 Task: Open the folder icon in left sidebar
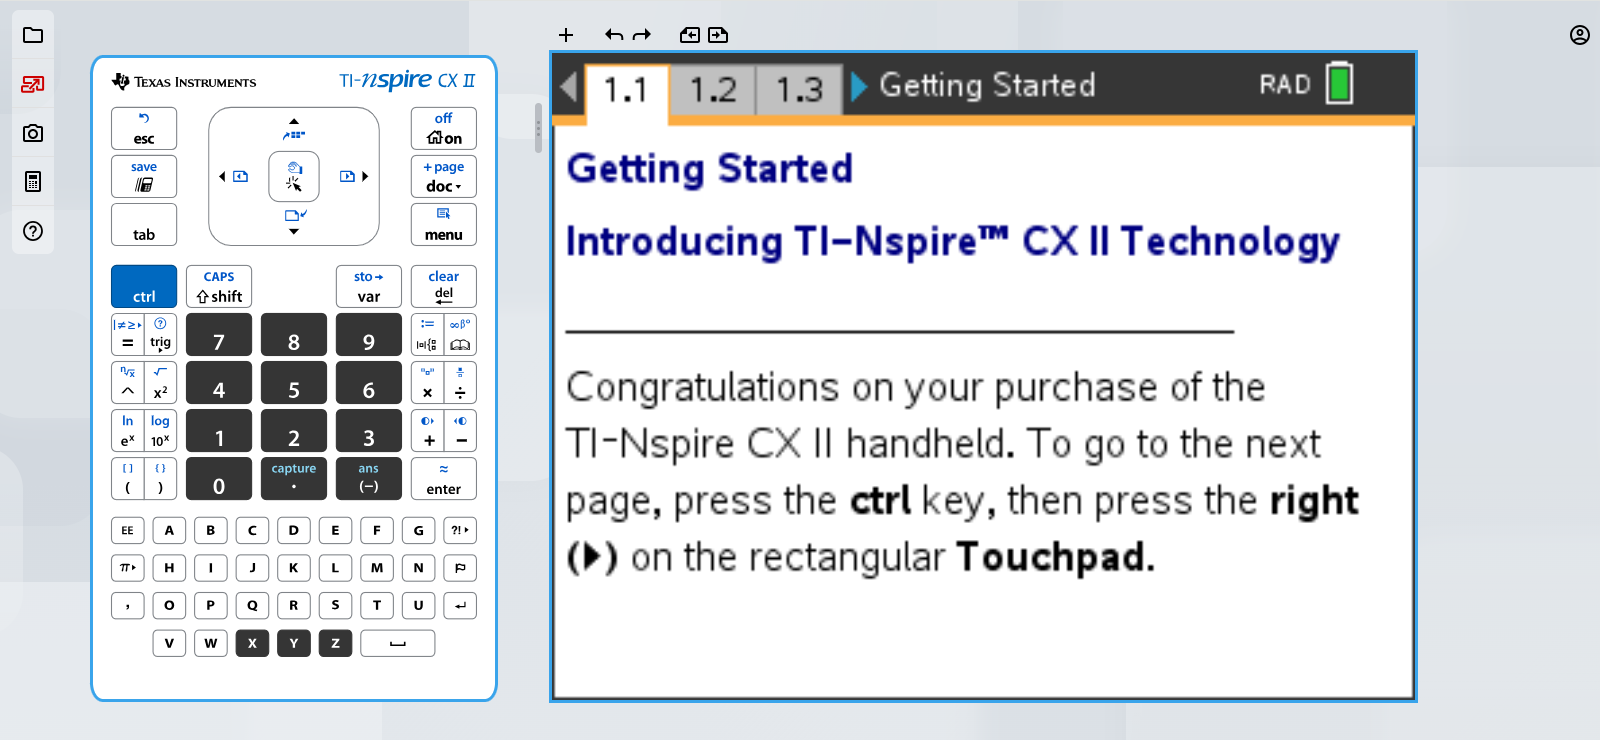coord(33,35)
